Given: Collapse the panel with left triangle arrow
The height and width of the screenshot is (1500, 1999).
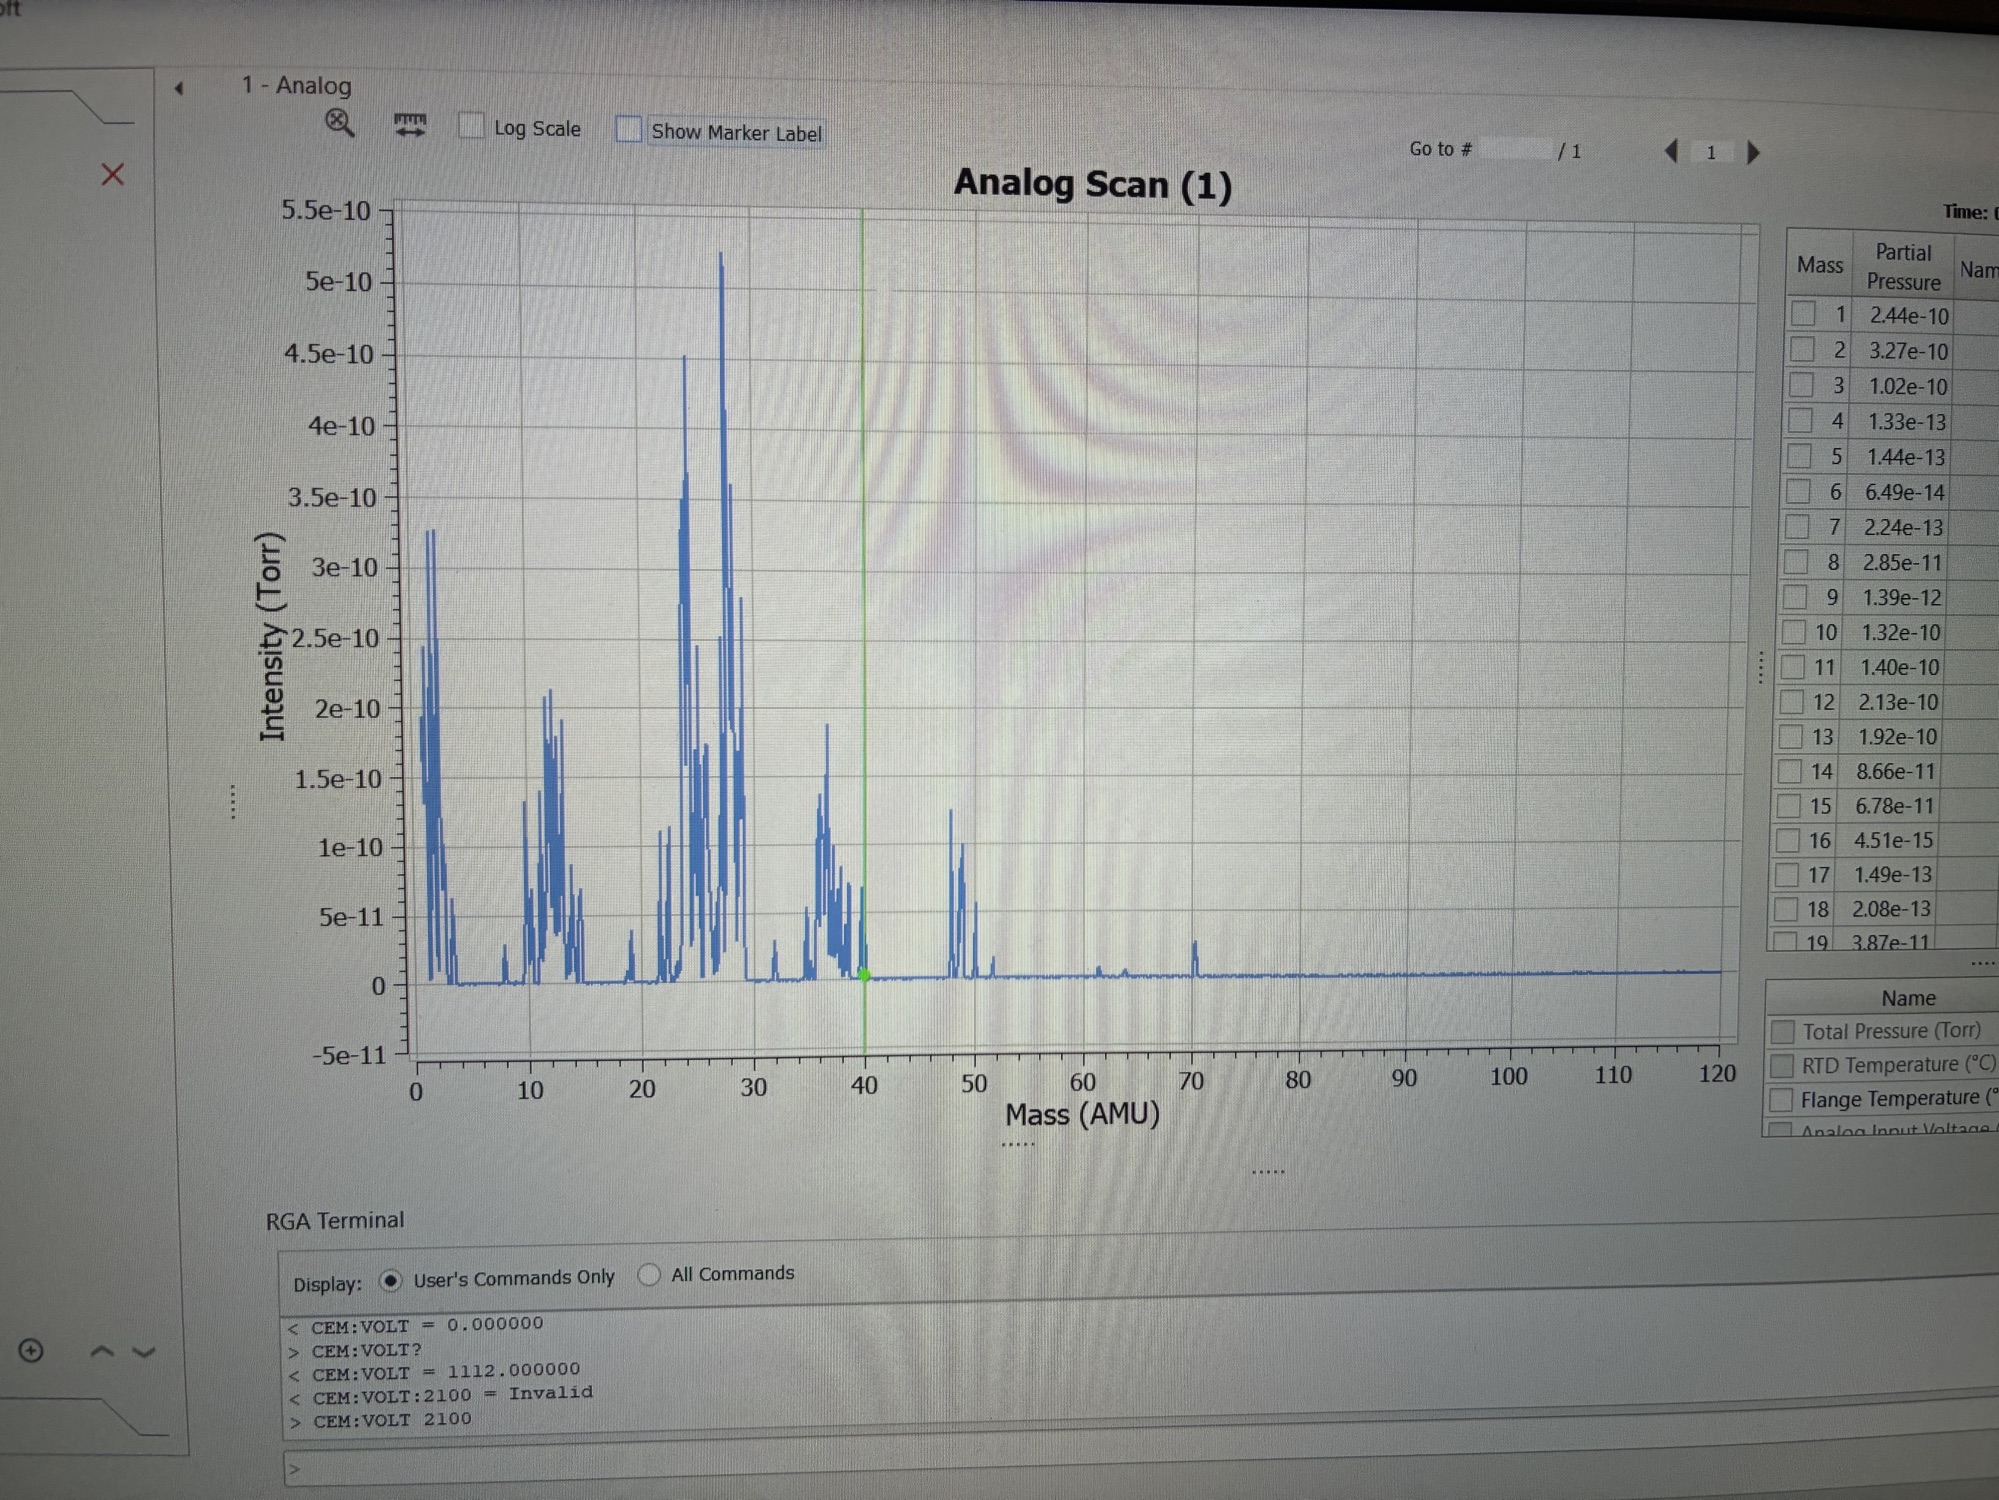Looking at the screenshot, I should tap(179, 88).
